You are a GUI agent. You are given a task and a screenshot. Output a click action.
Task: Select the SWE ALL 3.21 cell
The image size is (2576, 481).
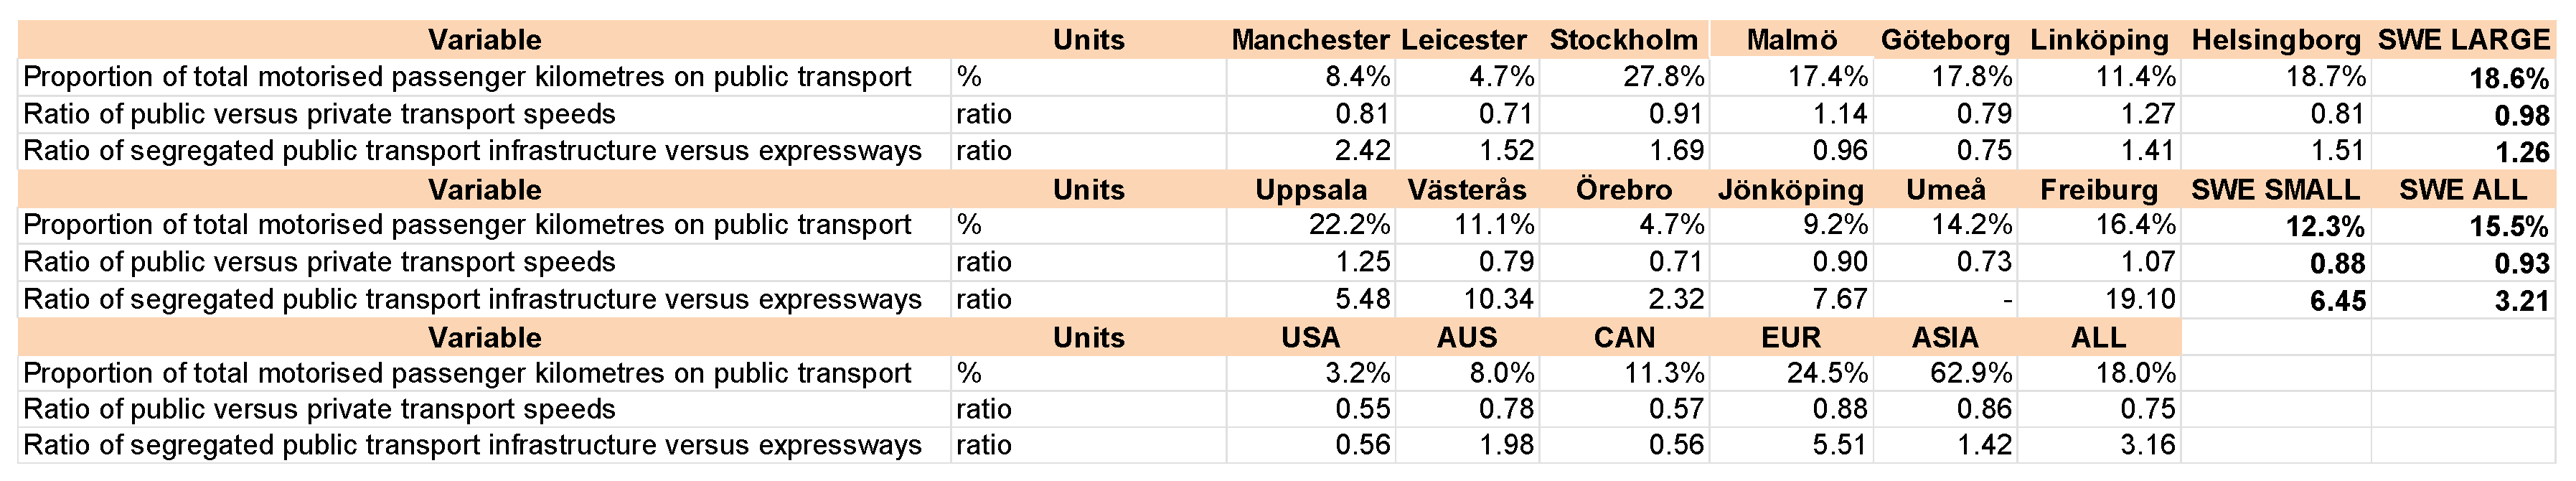(x=2463, y=300)
